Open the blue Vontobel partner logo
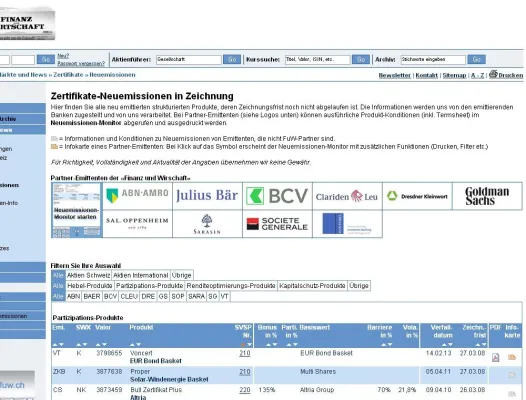526x400 pixels. pyautogui.click(x=347, y=224)
